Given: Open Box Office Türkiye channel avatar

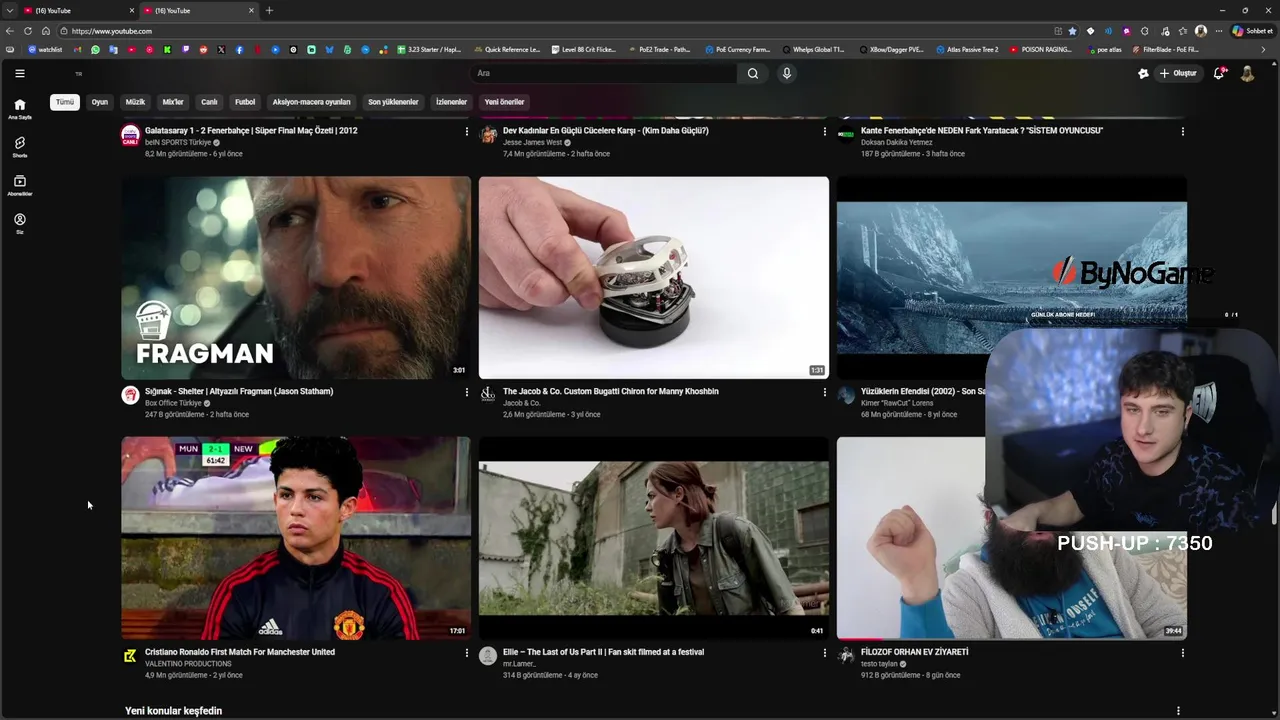Looking at the screenshot, I should click(x=130, y=395).
